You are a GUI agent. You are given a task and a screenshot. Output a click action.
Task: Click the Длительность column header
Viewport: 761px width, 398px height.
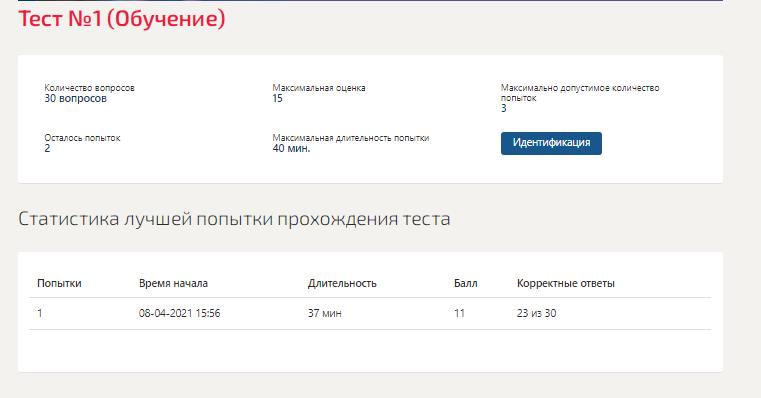(x=342, y=283)
